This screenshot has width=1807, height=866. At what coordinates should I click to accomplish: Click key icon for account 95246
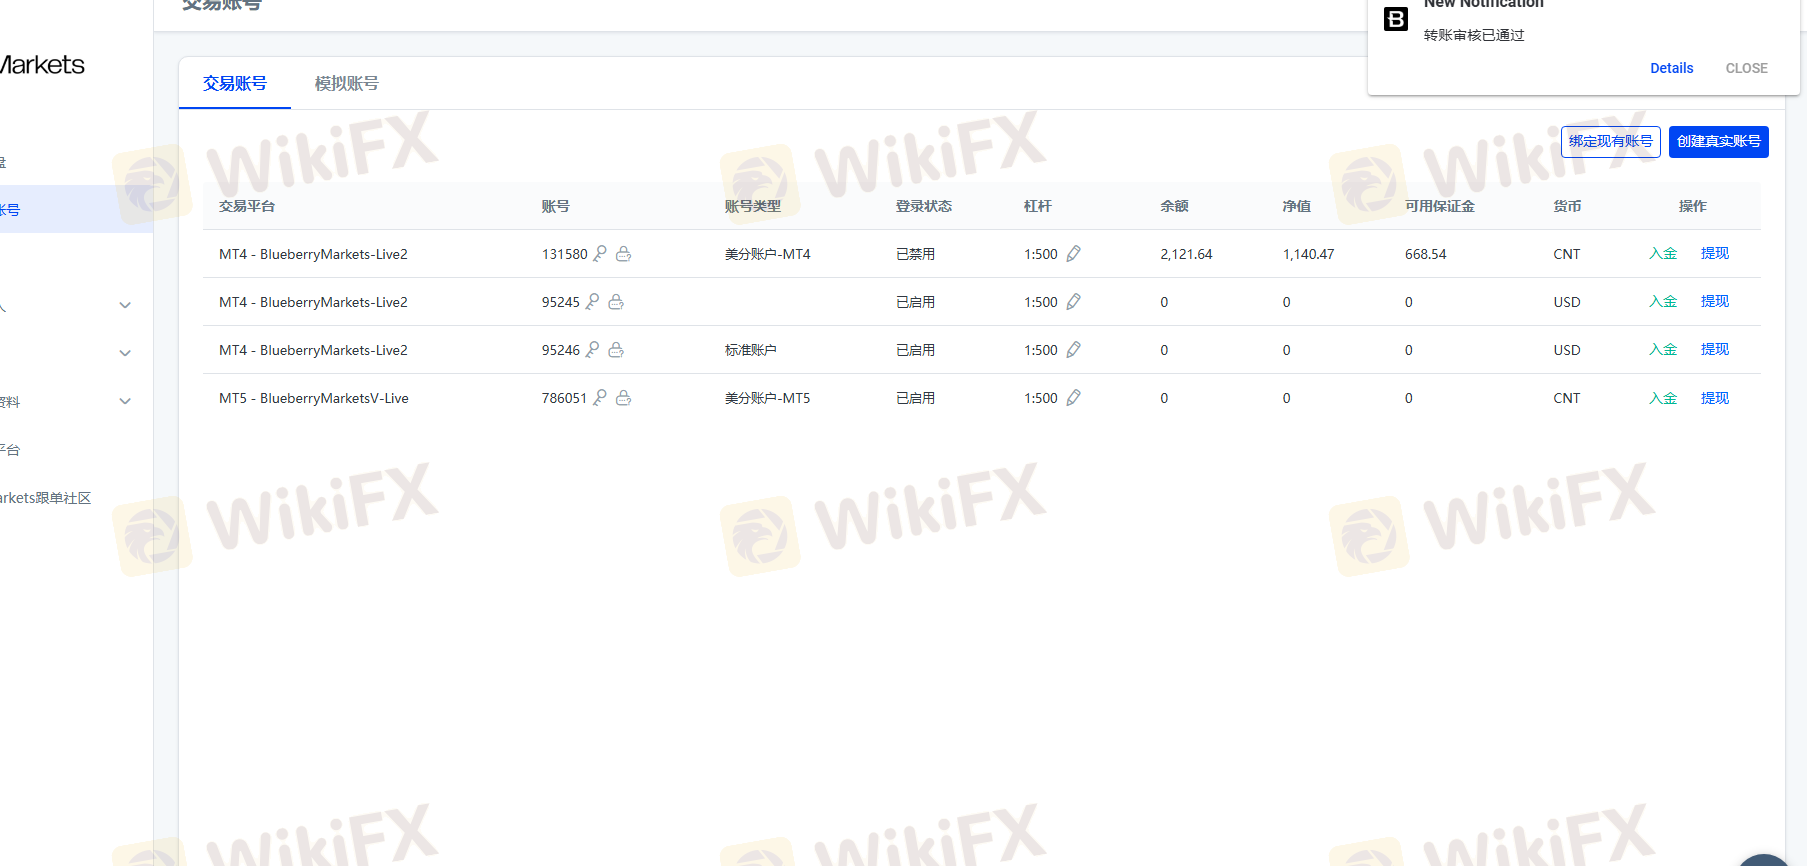[x=592, y=349]
